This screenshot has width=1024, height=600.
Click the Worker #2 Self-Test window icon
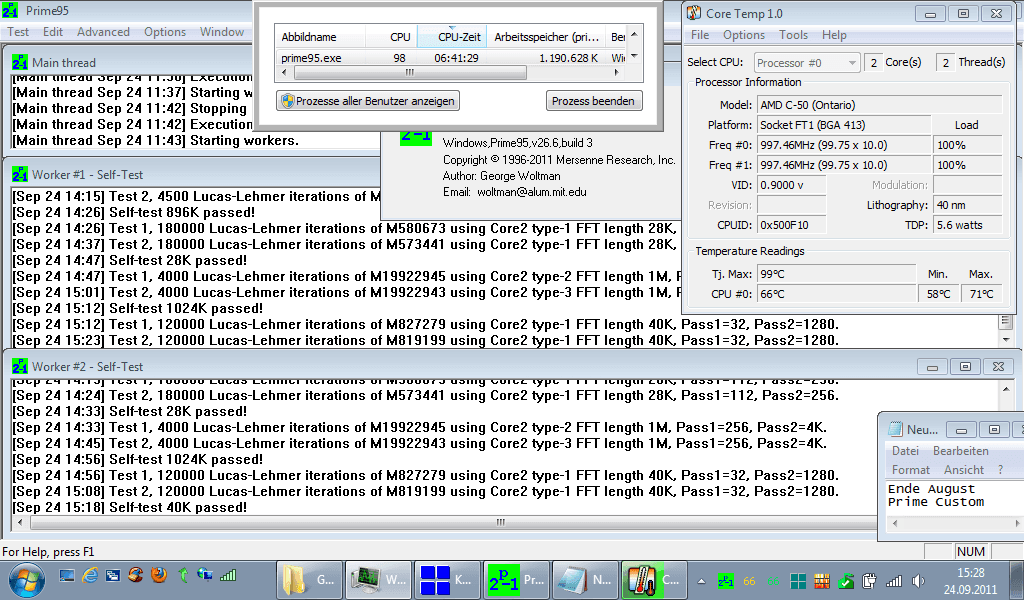point(20,366)
